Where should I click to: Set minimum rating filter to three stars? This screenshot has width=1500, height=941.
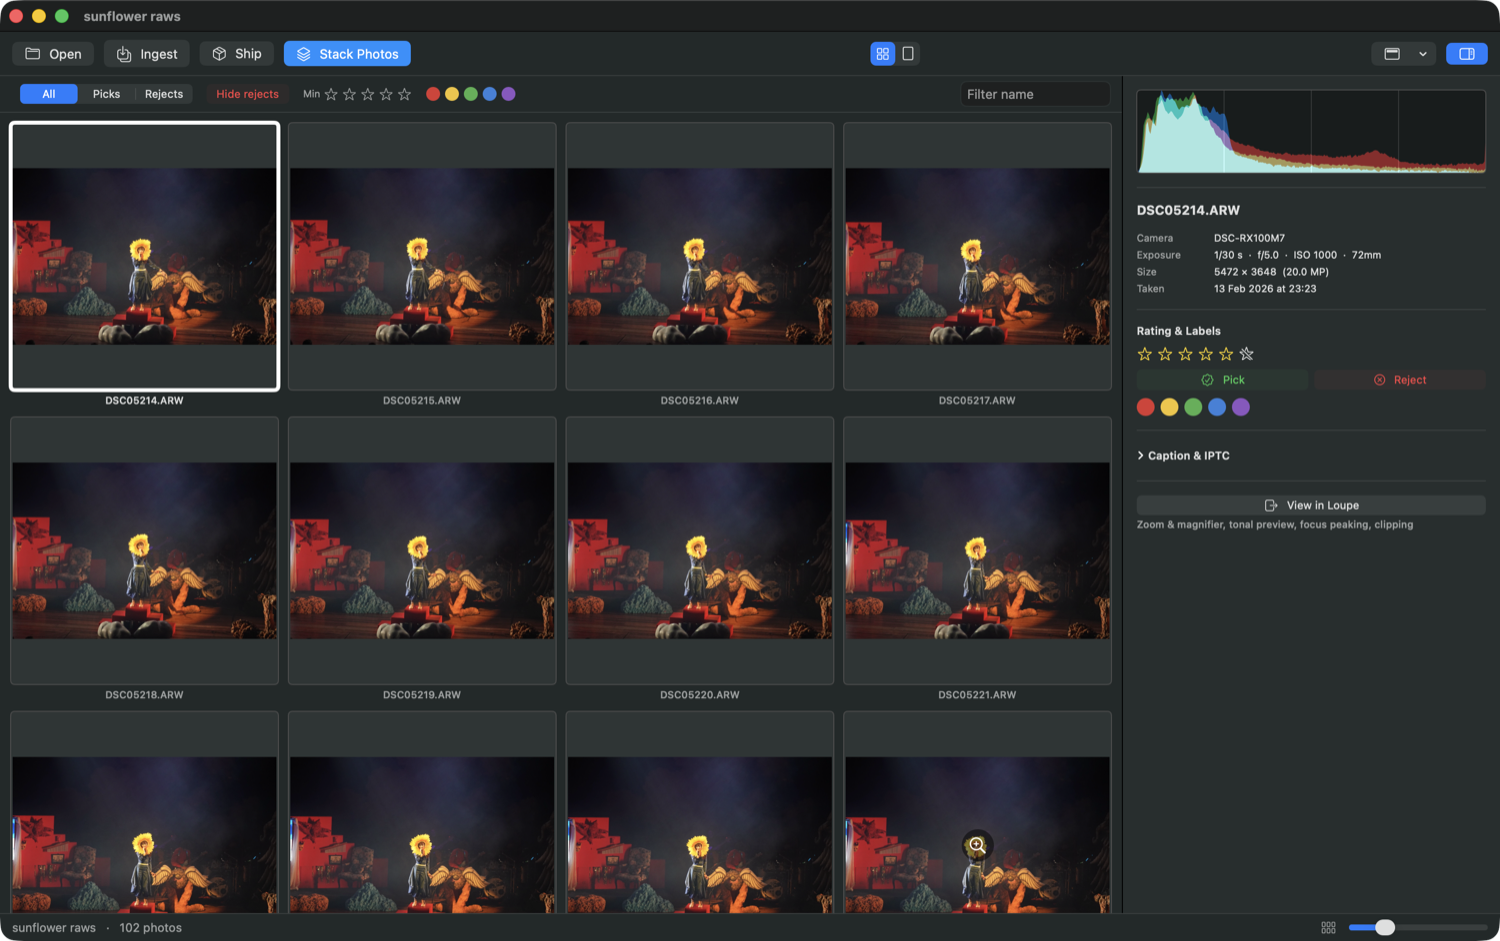(368, 94)
